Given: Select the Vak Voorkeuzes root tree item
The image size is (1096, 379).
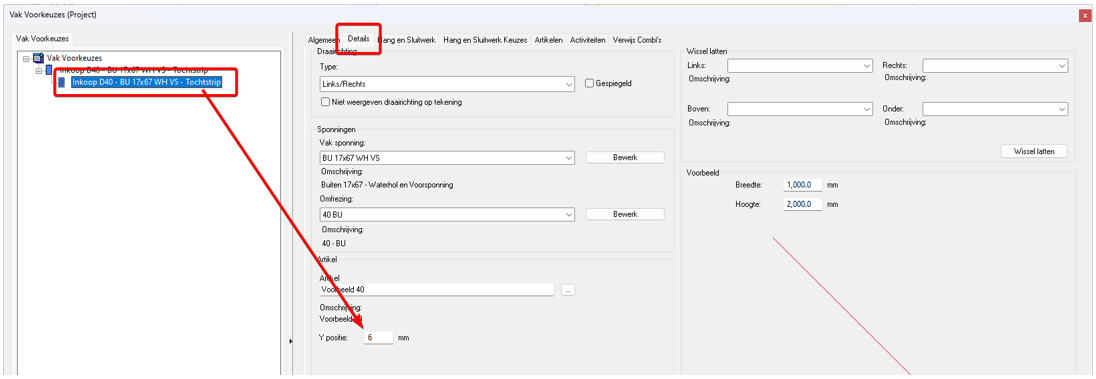Looking at the screenshot, I should coord(74,58).
